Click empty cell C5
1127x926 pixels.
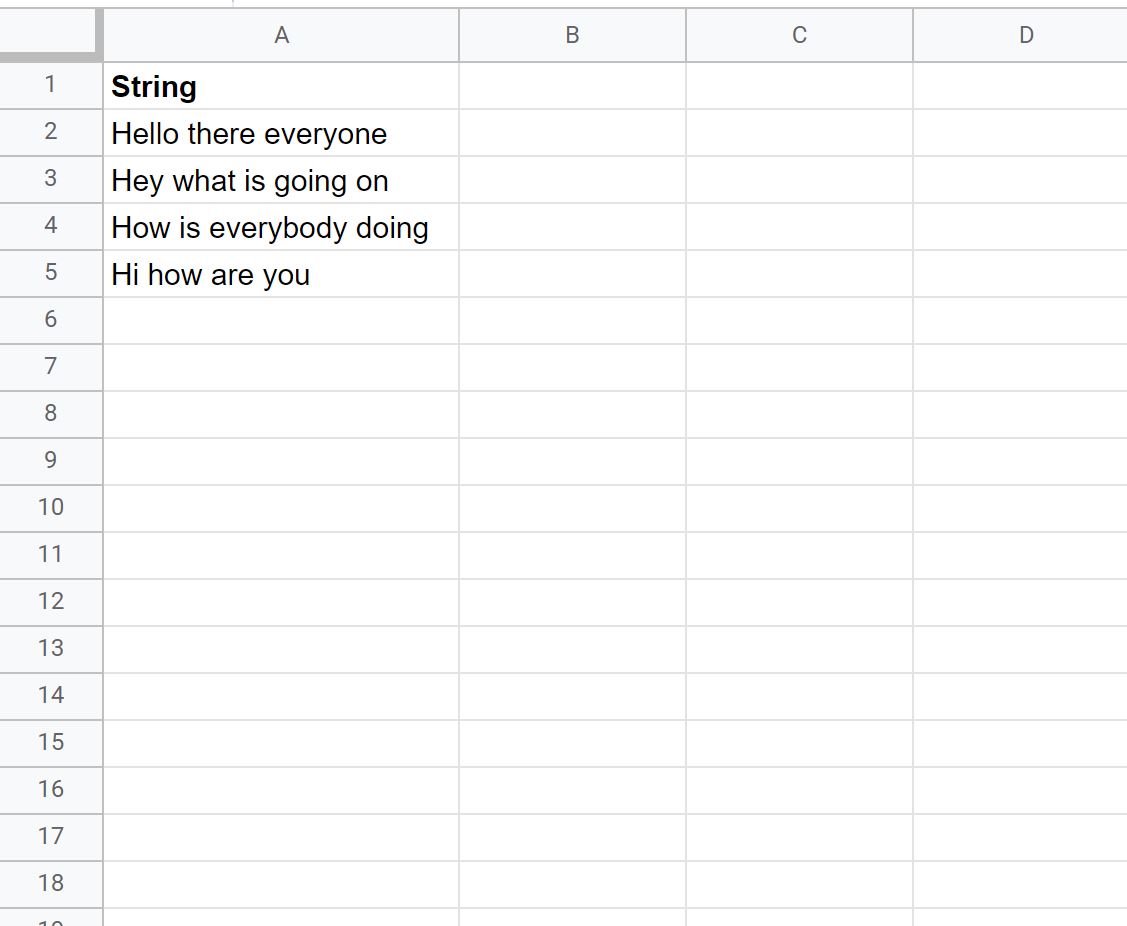click(x=799, y=274)
